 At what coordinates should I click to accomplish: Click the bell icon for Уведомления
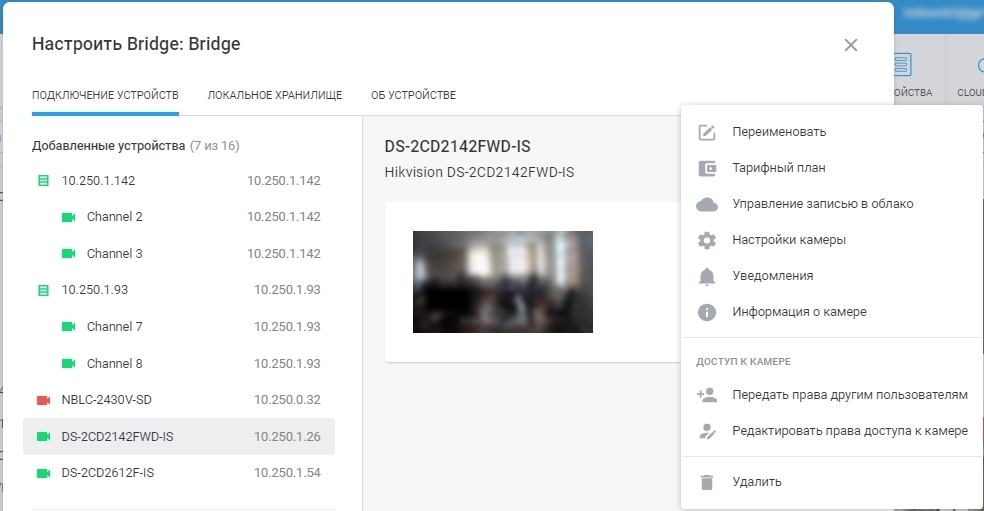[707, 276]
